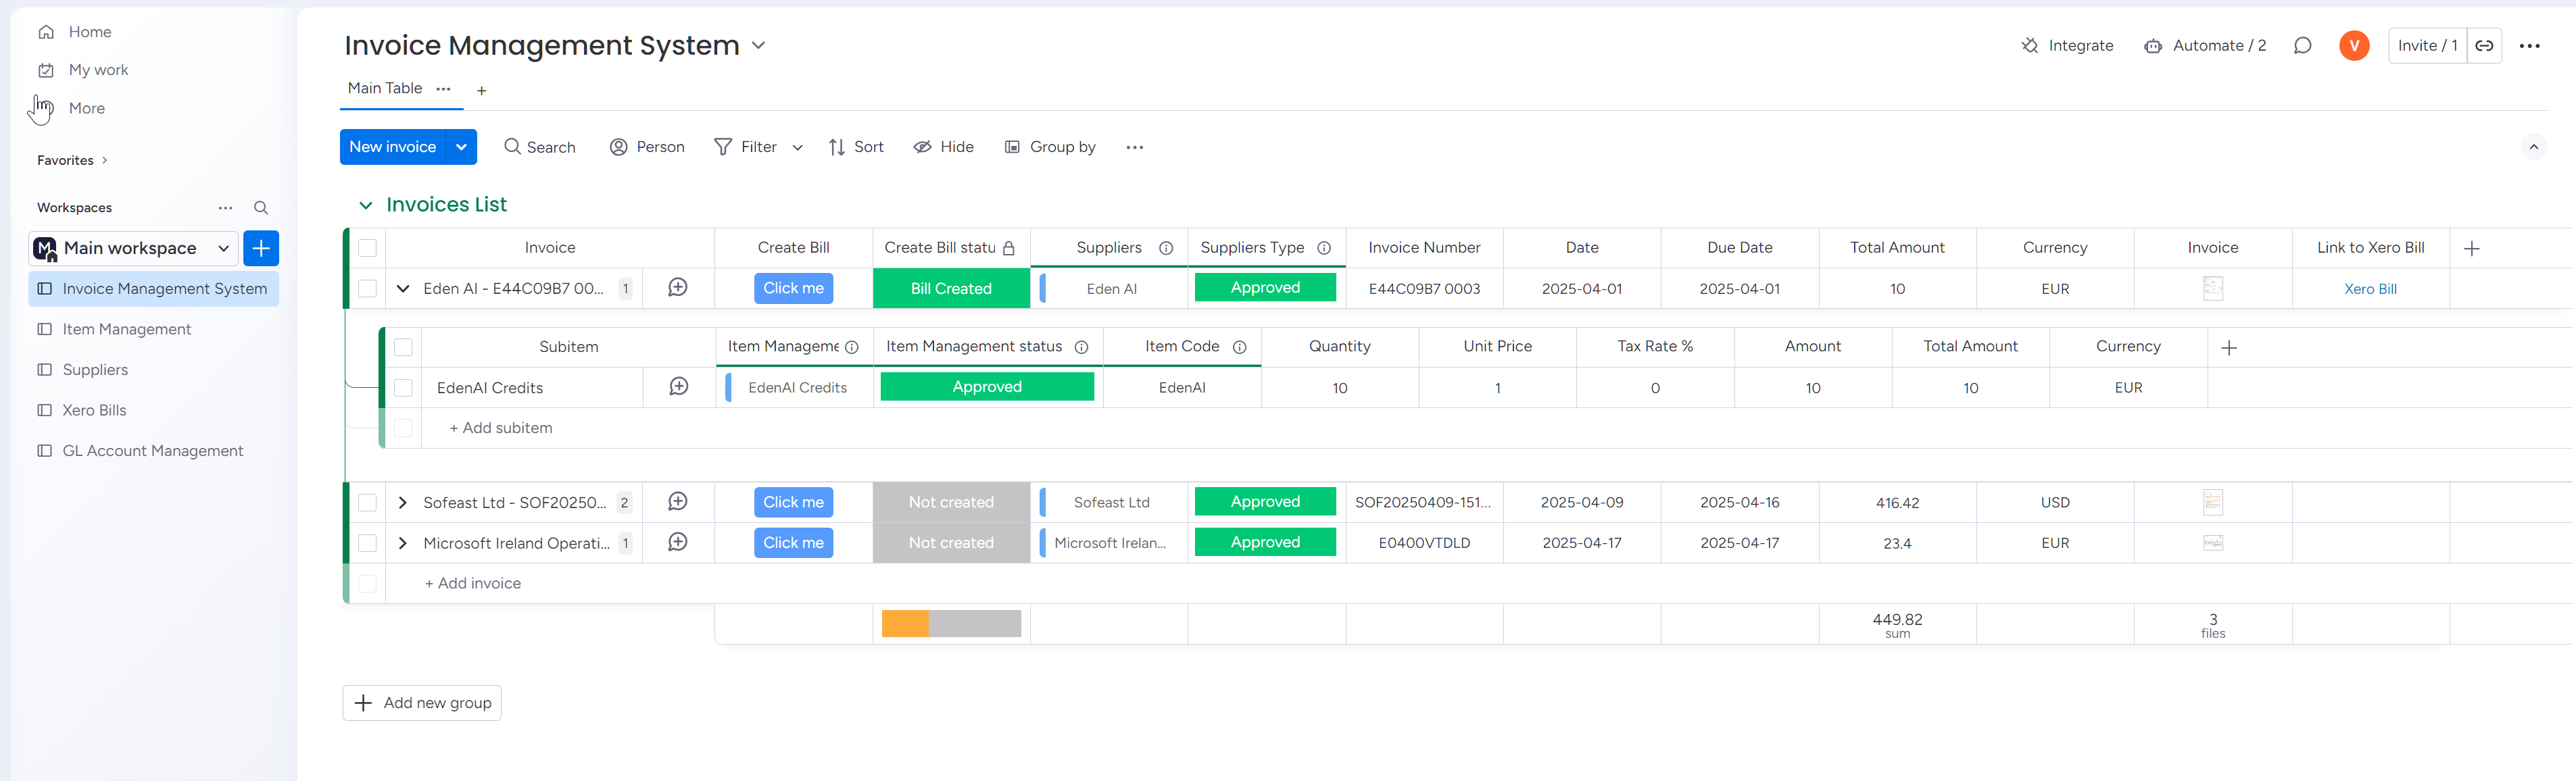Add new item with blue plus button

tap(261, 248)
